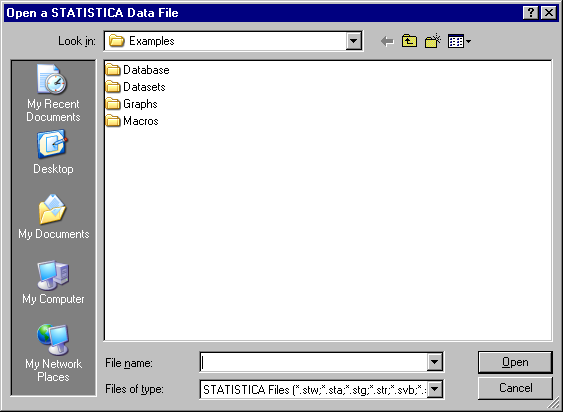Open My Network Places
This screenshot has width=563, height=412.
tap(53, 353)
